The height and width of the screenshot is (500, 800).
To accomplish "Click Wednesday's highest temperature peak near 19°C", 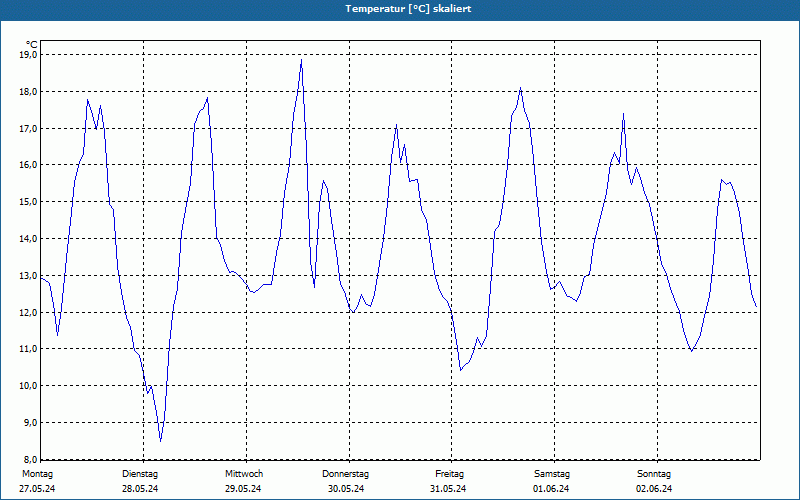I will point(302,60).
